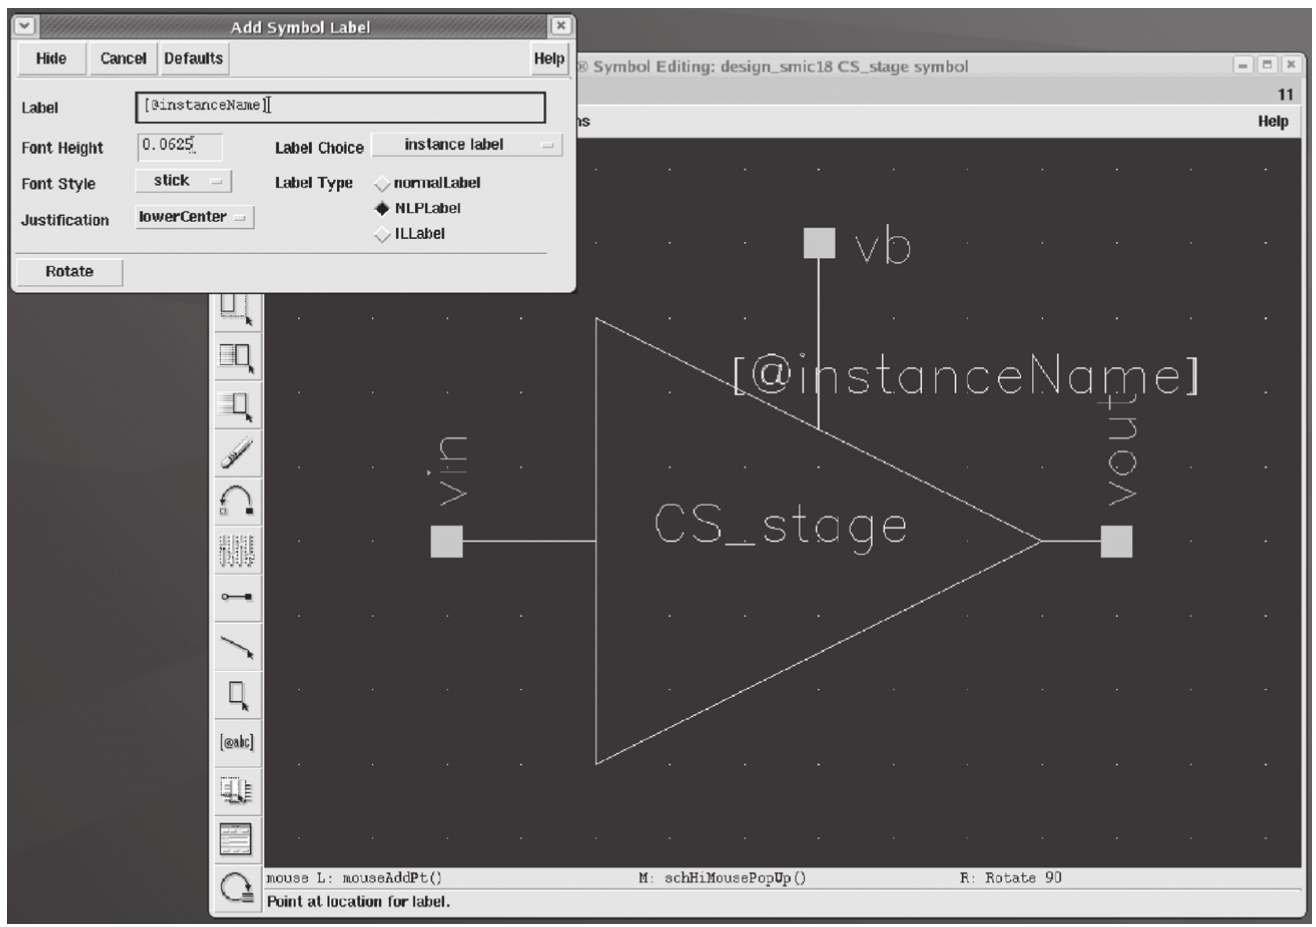Select the single rectangle shape tool
Viewport: 1316px width, 927px height.
pyautogui.click(x=236, y=694)
